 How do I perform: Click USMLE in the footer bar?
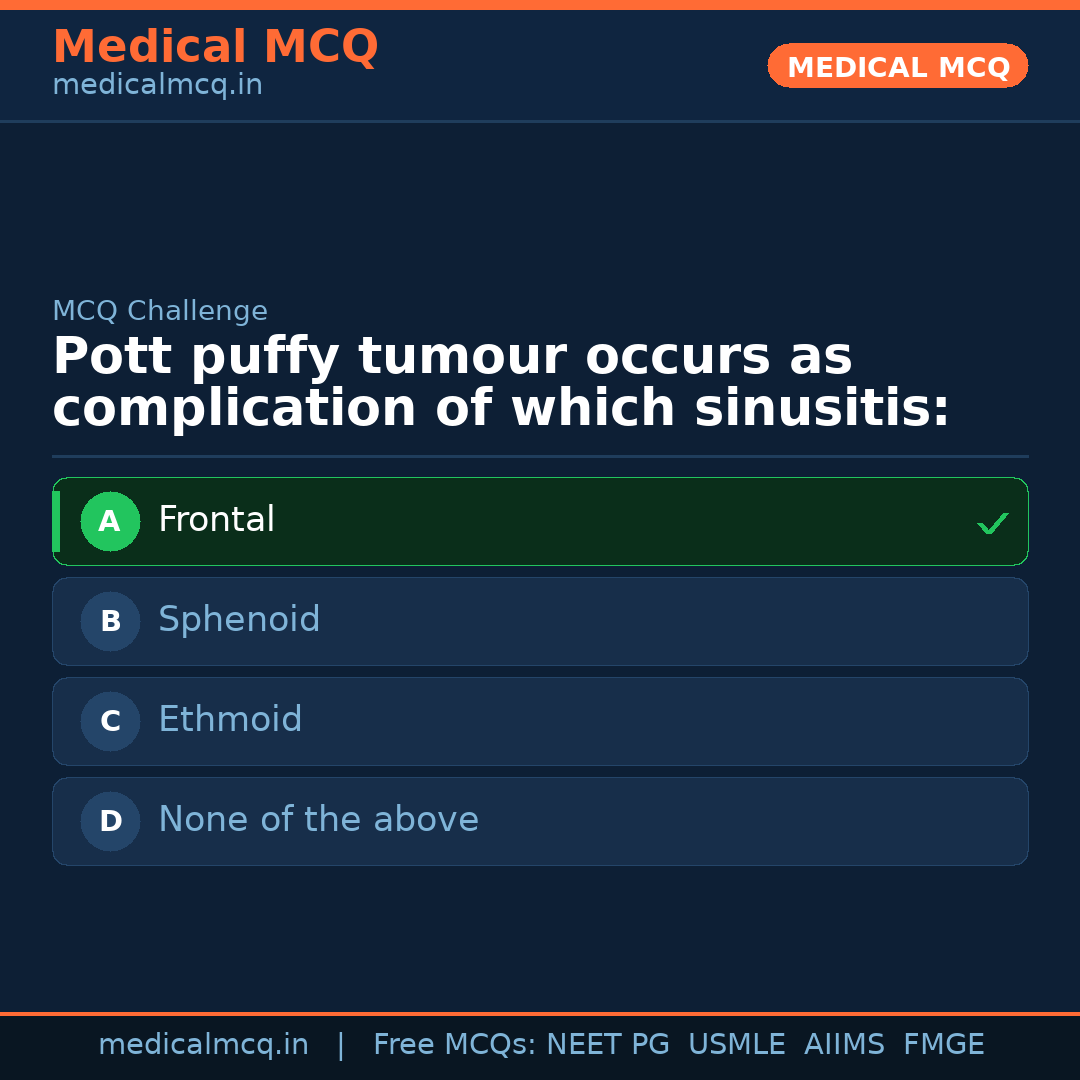tap(737, 1044)
